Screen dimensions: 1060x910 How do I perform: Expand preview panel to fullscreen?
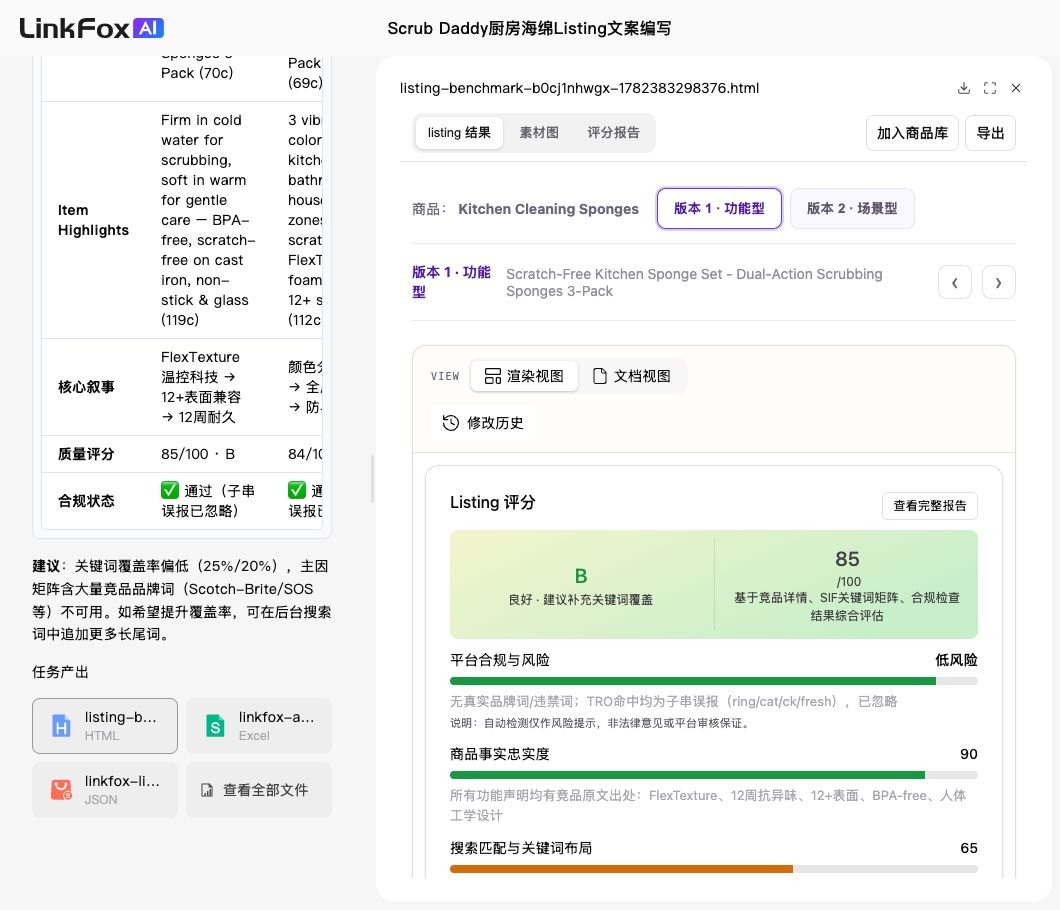coord(990,88)
